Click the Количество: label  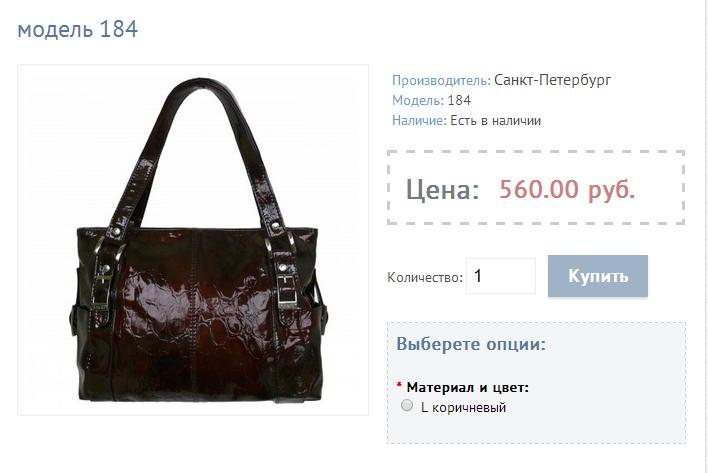pos(425,277)
